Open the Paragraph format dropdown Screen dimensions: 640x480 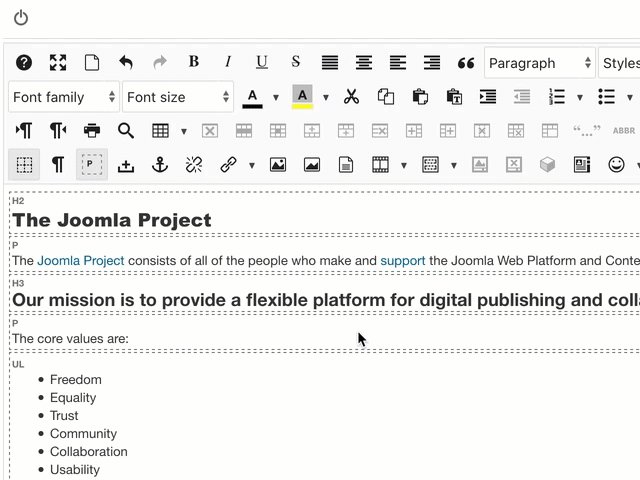pyautogui.click(x=540, y=63)
